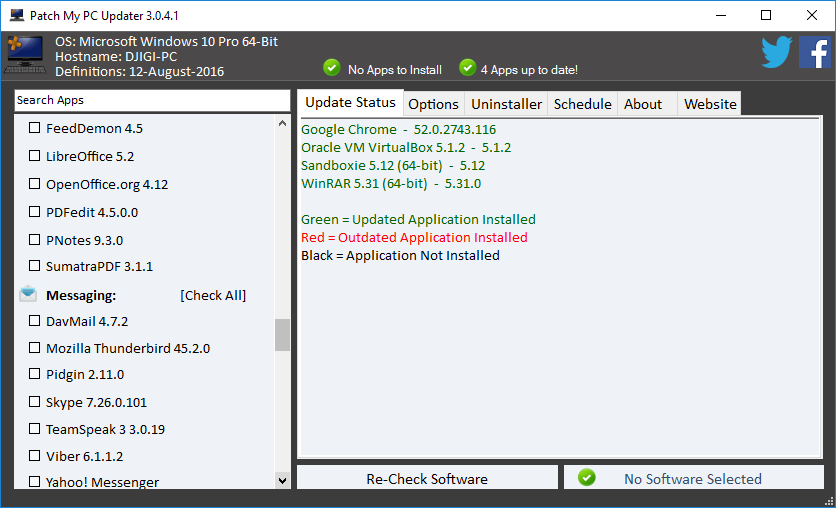The image size is (836, 508).
Task: Click the Re-Check Software button
Action: point(427,478)
